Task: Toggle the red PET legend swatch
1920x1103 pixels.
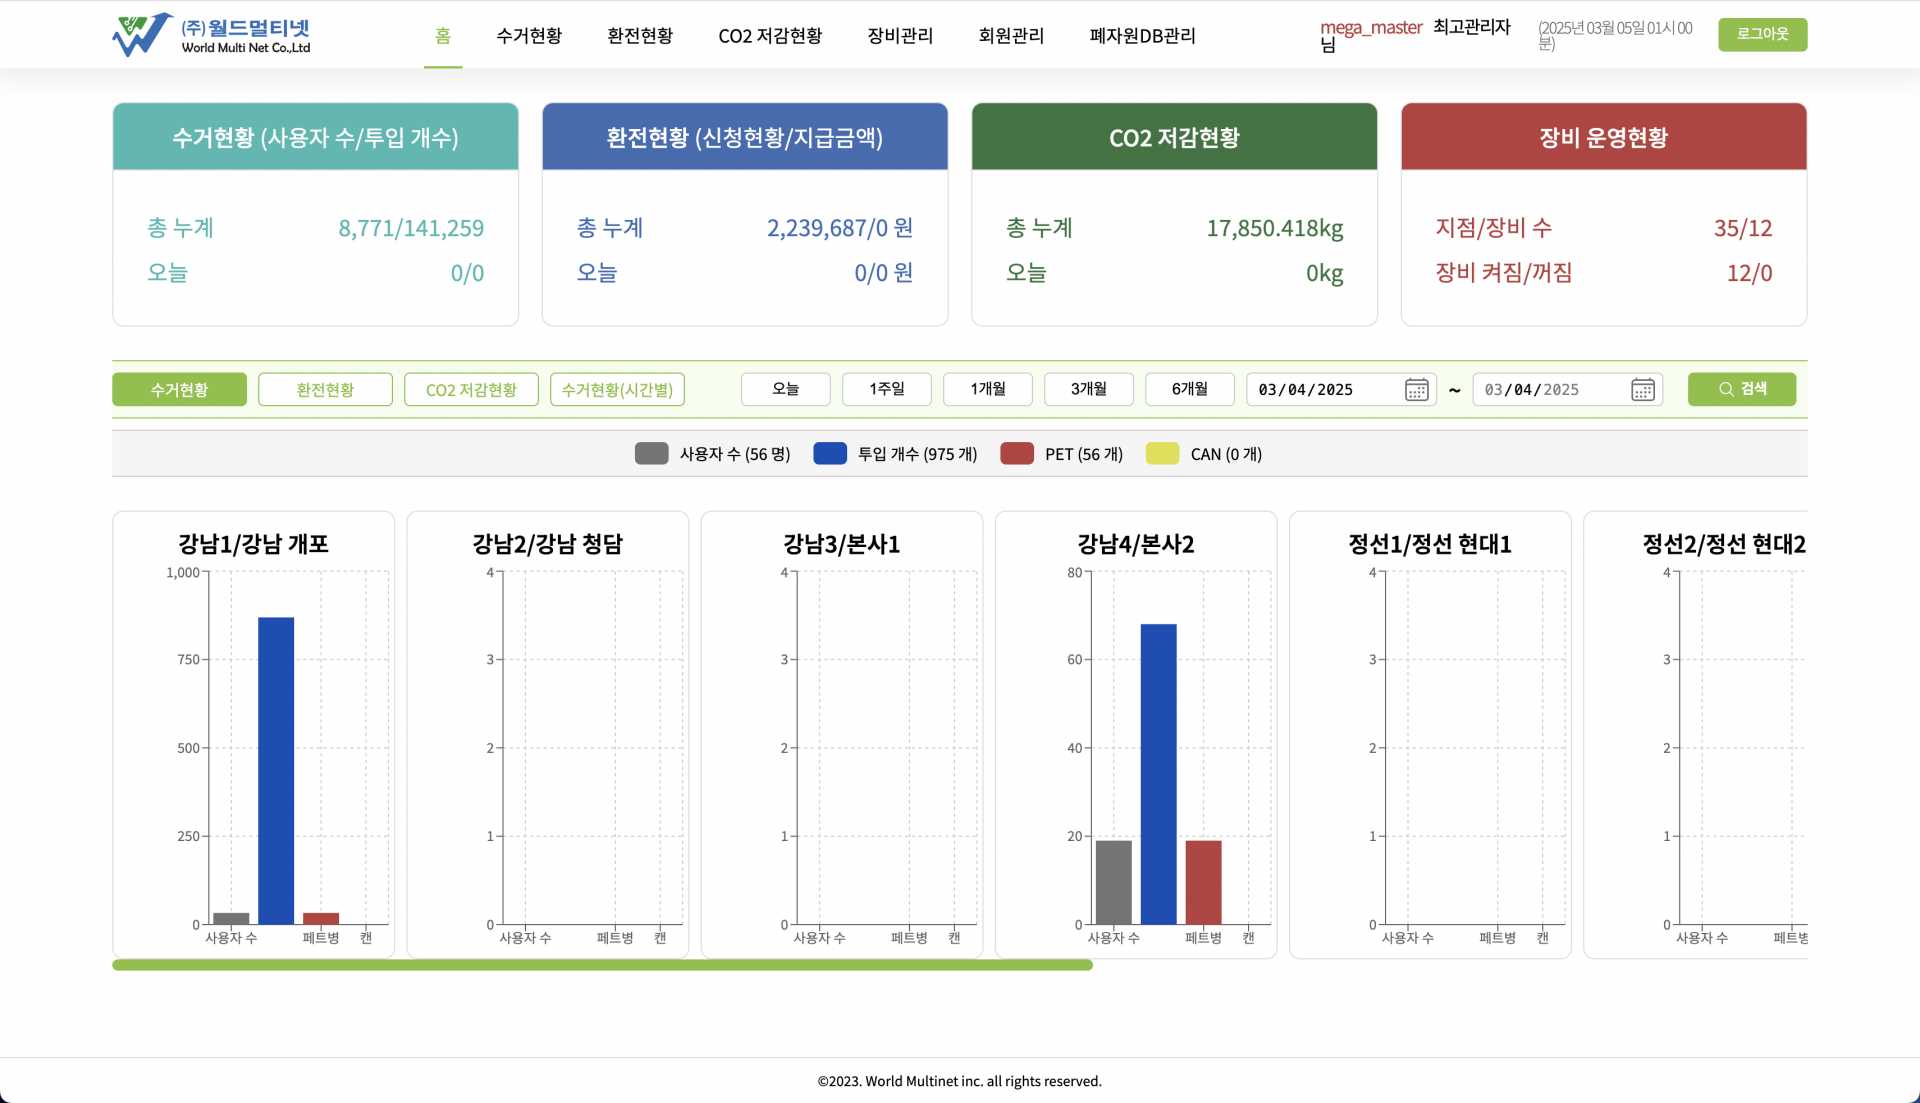Action: tap(1016, 454)
